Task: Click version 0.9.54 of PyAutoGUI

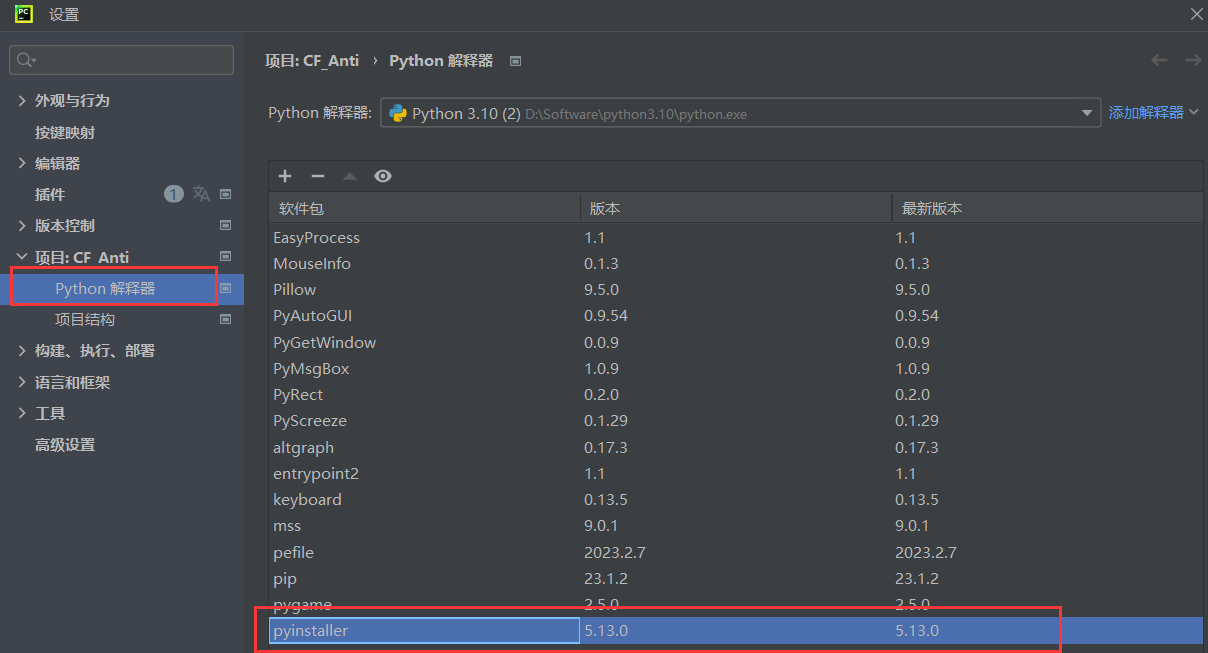Action: (606, 316)
